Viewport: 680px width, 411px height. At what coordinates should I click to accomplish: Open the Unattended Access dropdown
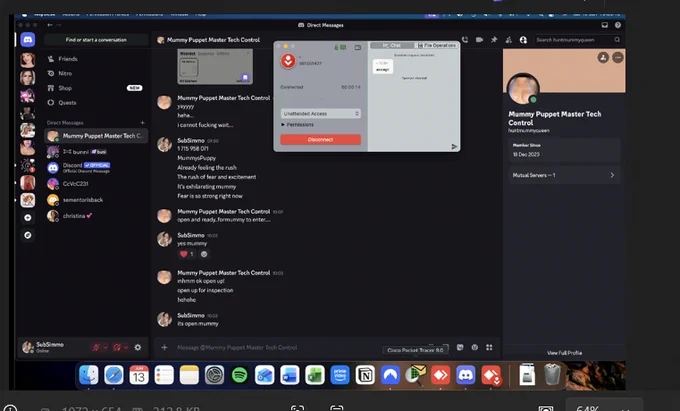point(320,114)
